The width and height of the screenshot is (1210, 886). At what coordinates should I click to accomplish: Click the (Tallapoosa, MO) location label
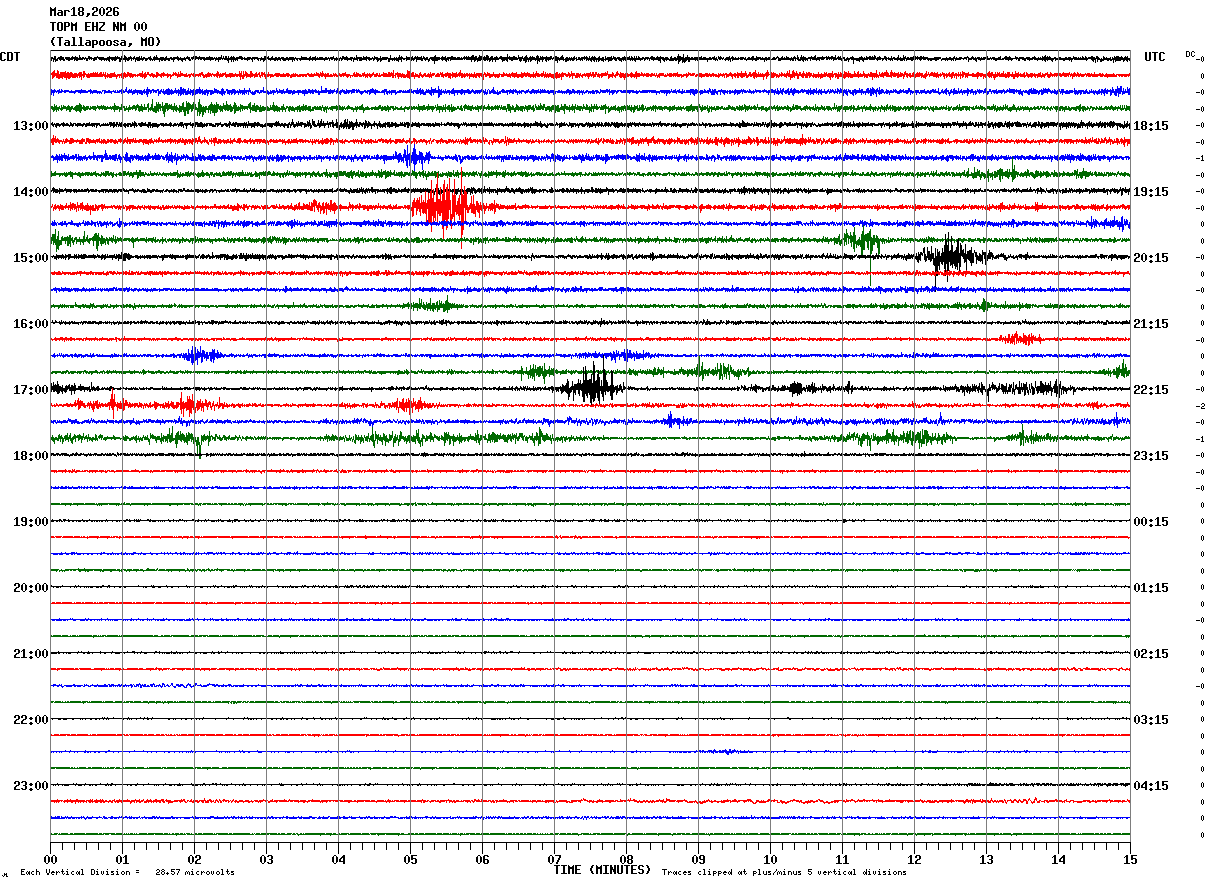point(105,42)
